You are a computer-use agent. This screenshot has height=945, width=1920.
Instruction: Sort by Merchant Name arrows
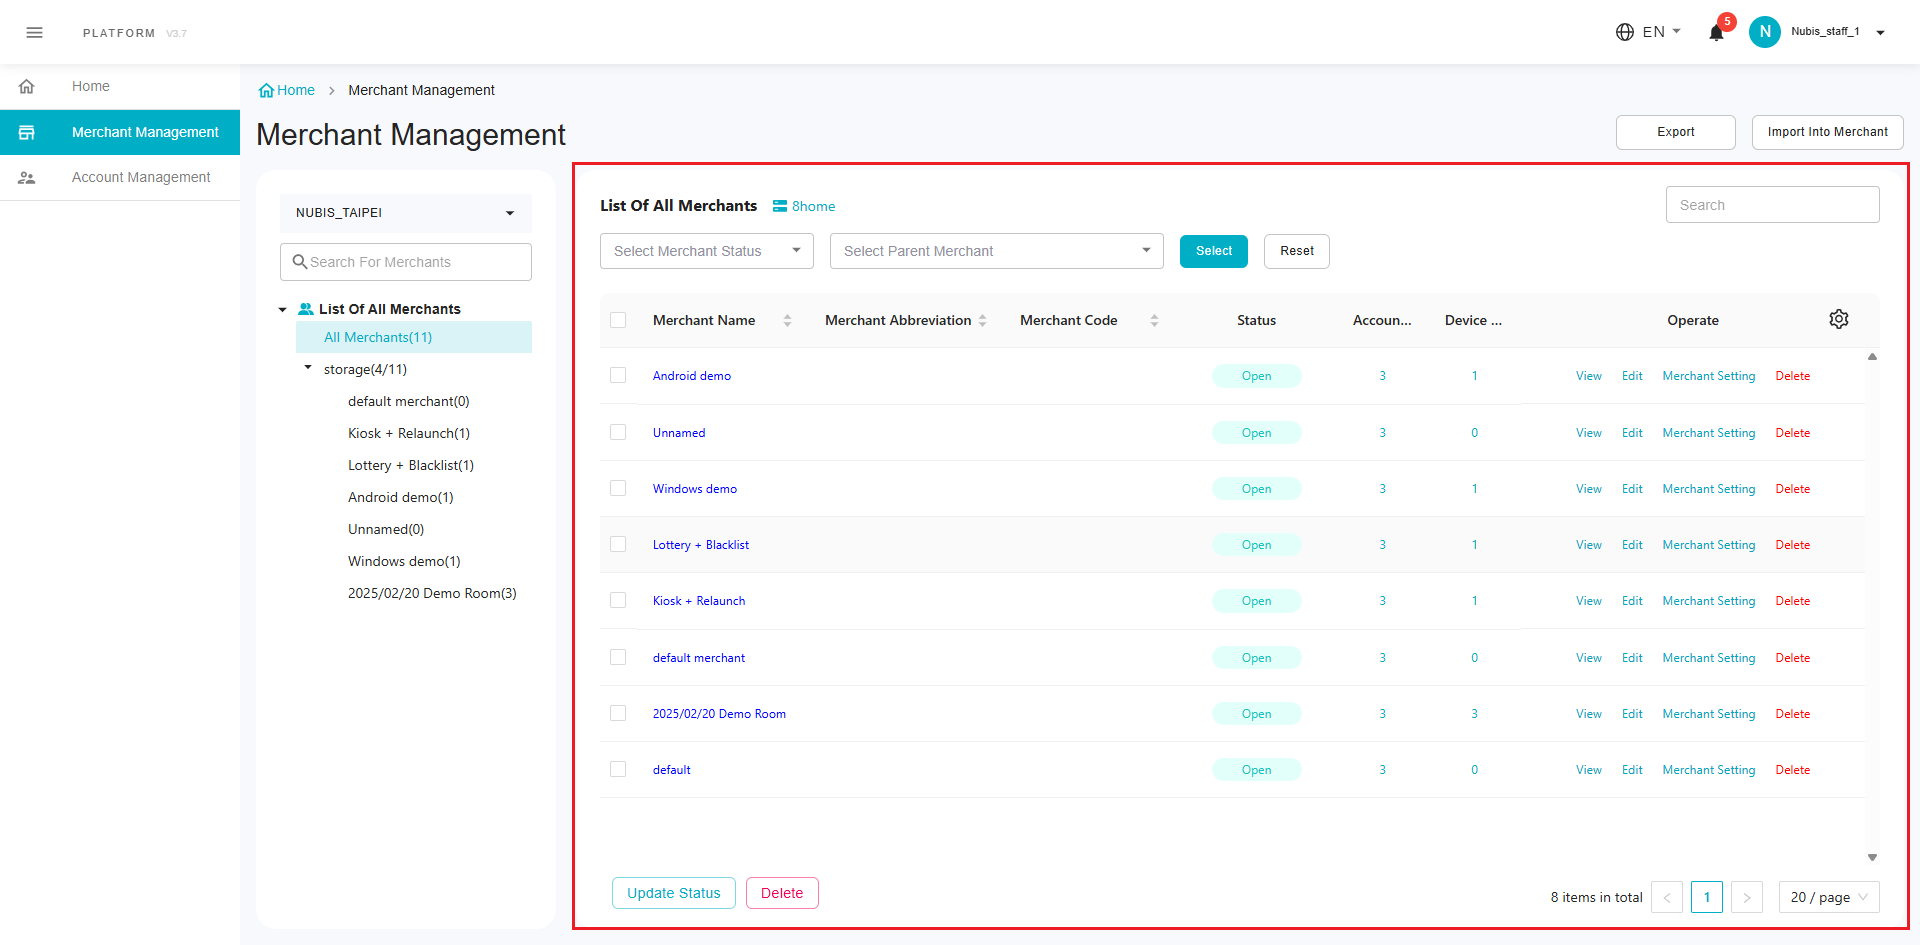pos(787,321)
